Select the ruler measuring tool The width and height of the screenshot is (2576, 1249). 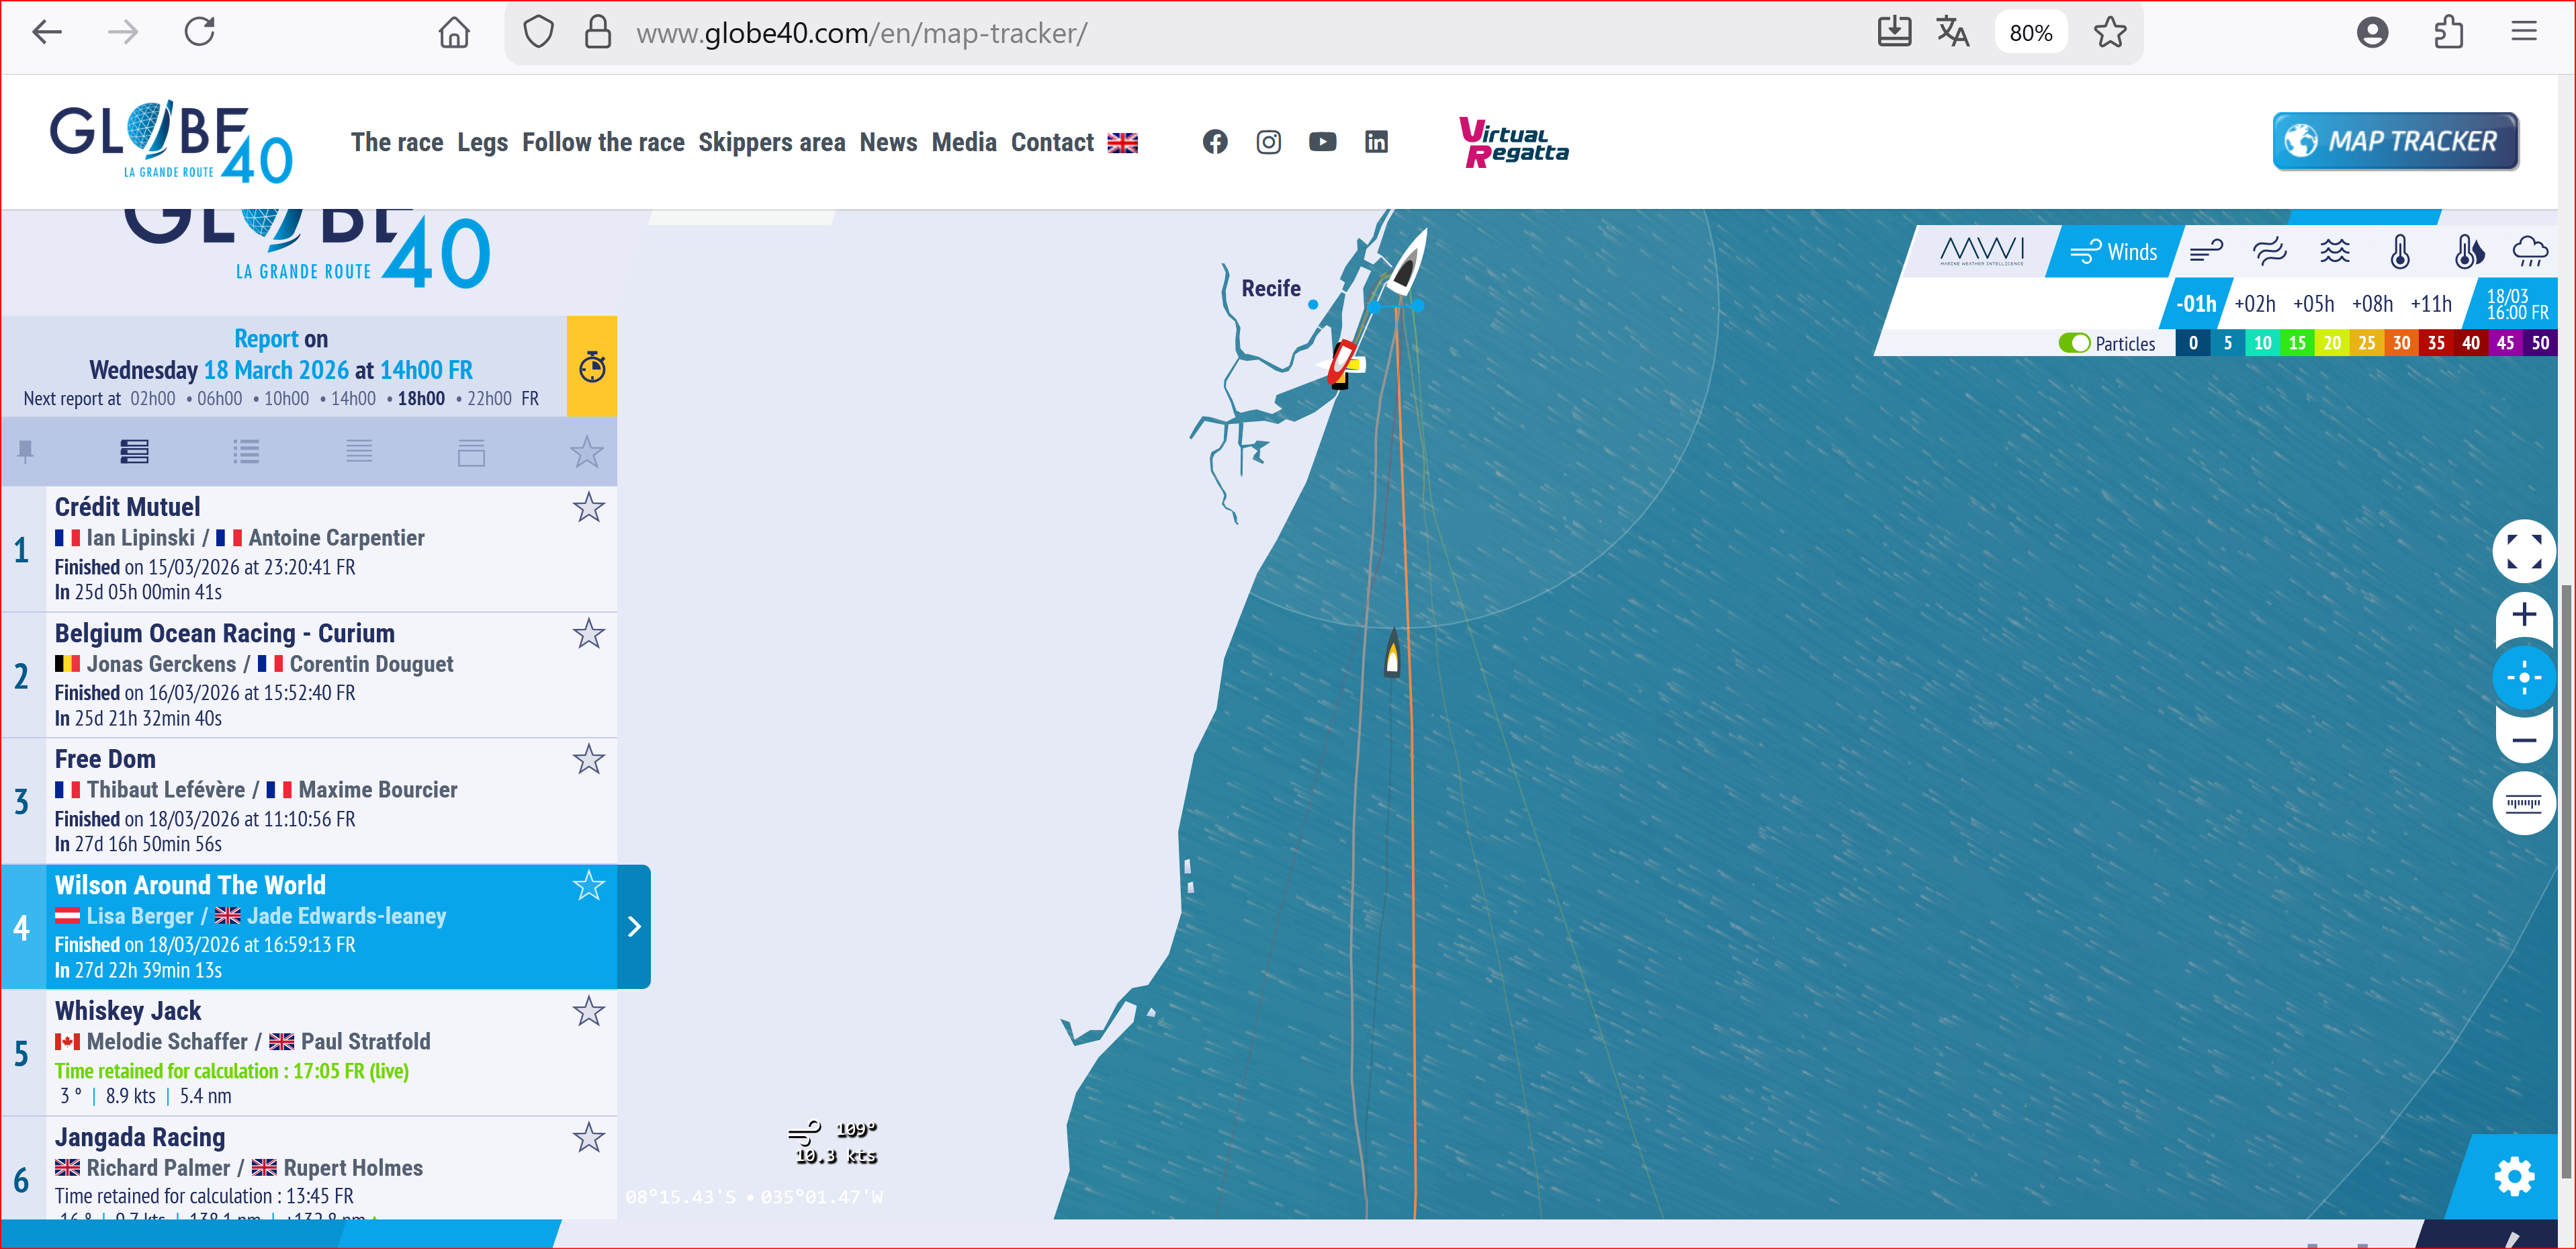2523,803
